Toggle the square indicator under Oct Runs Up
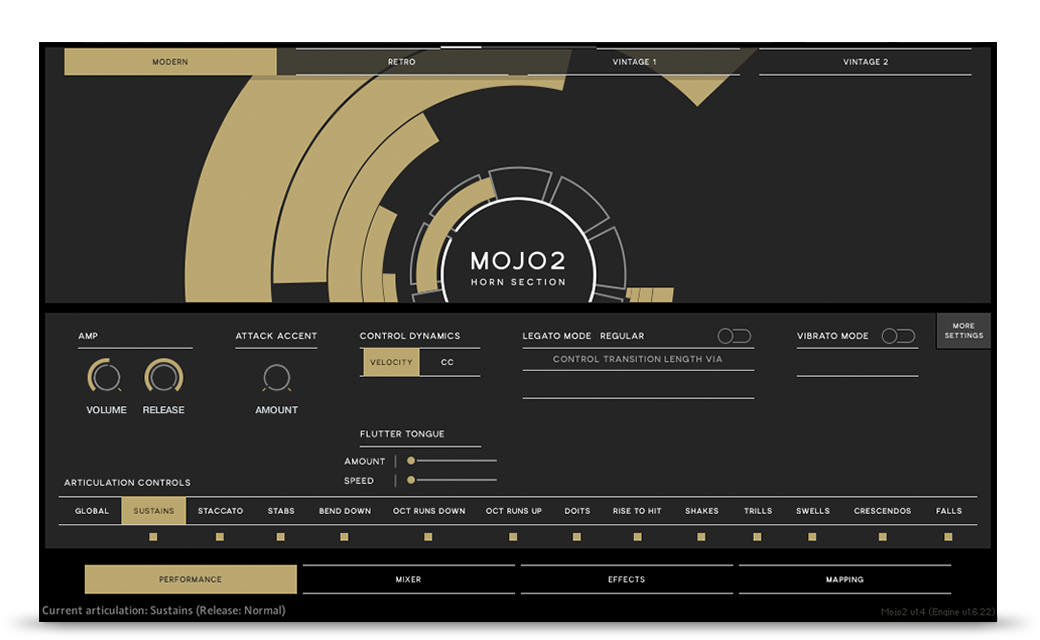Image resolution: width=1040 pixels, height=640 pixels. point(513,537)
